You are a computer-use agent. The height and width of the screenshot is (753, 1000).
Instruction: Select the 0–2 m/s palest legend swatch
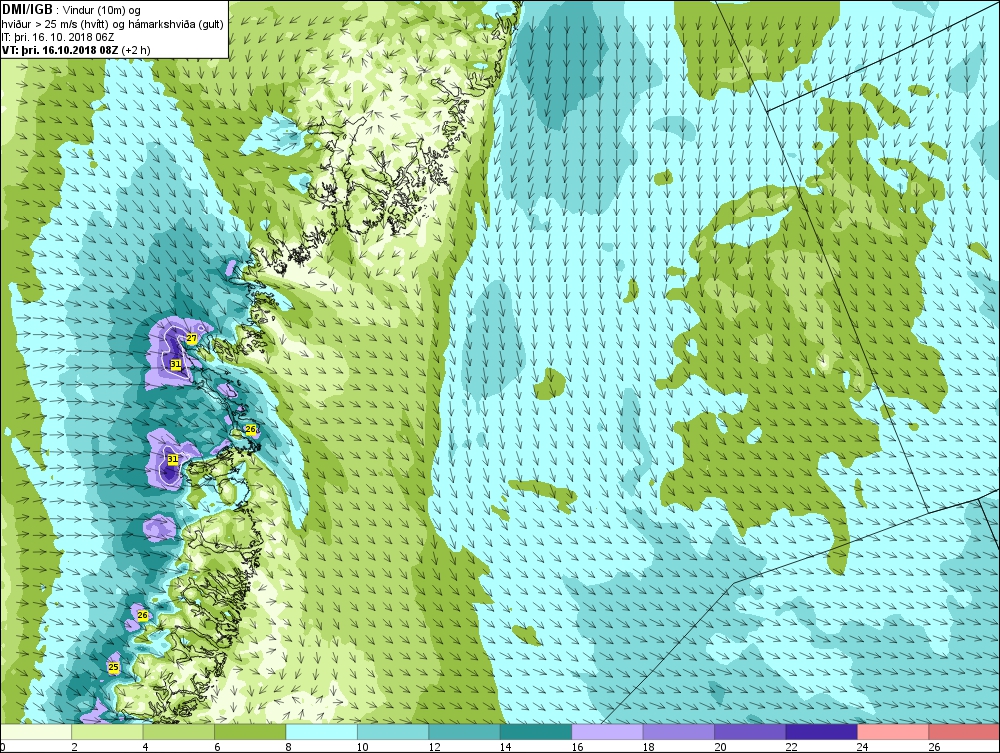36,732
